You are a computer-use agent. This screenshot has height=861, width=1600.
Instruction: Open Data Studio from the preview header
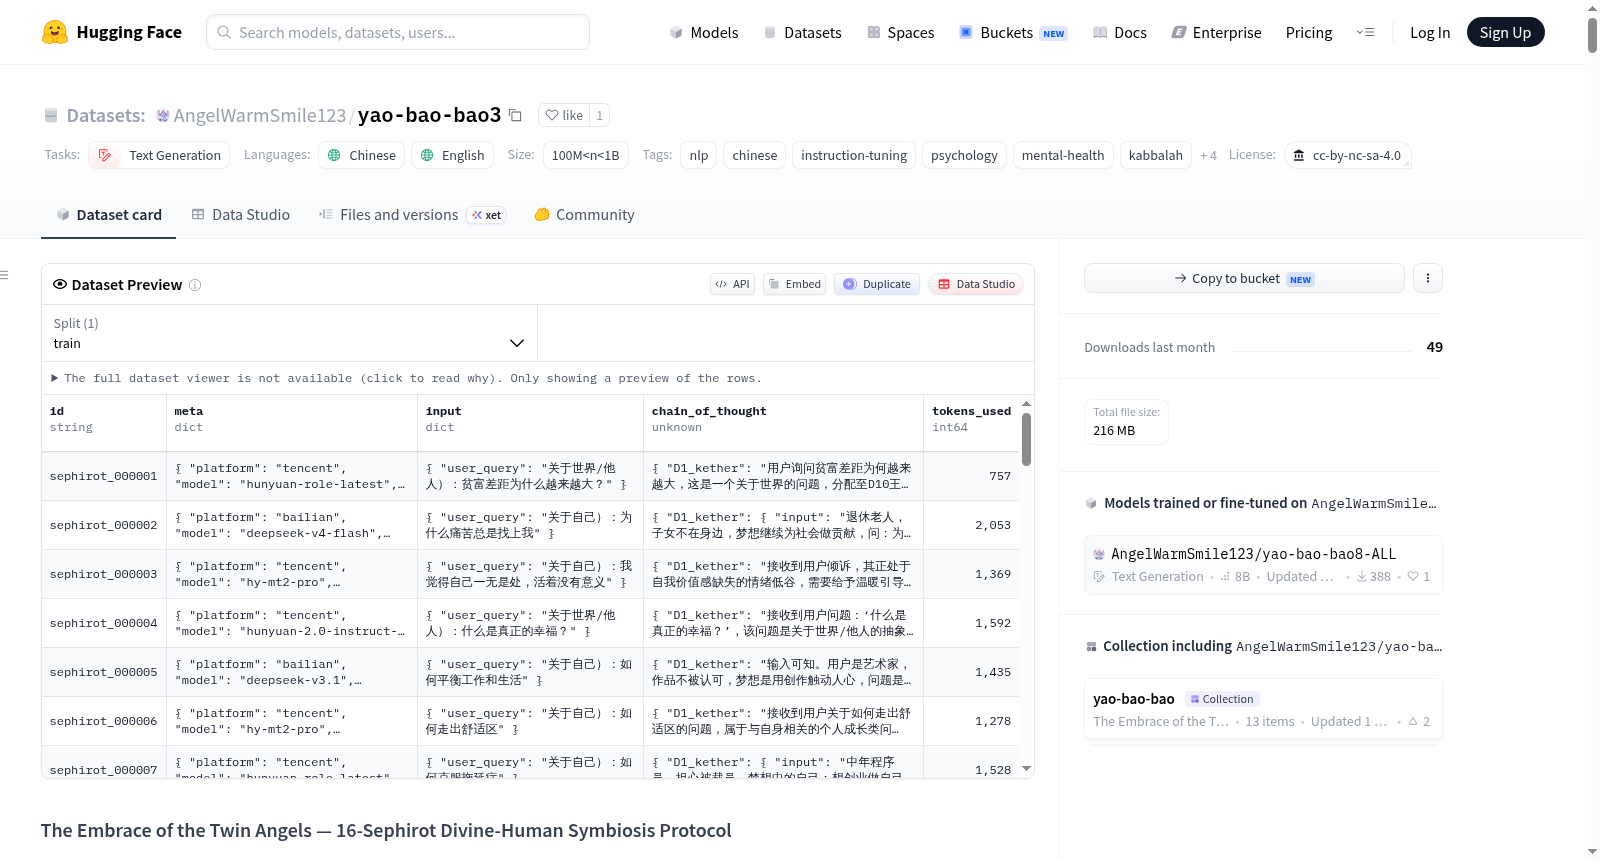(x=977, y=284)
